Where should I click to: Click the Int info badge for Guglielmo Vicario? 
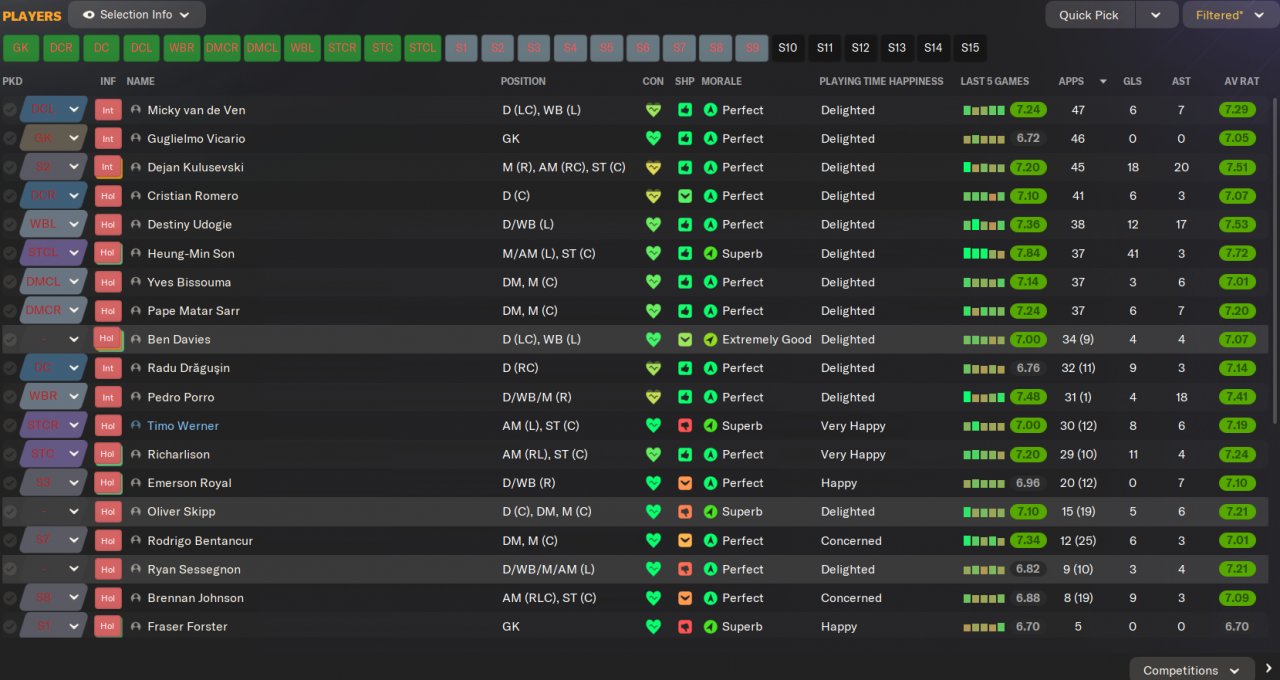108,139
